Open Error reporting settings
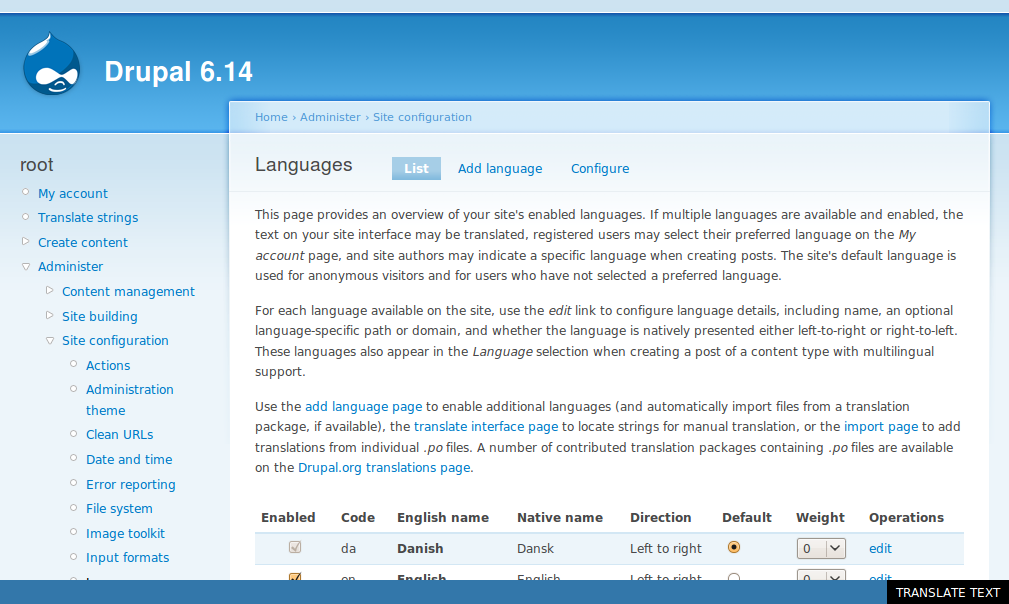This screenshot has height=604, width=1009. coord(131,484)
